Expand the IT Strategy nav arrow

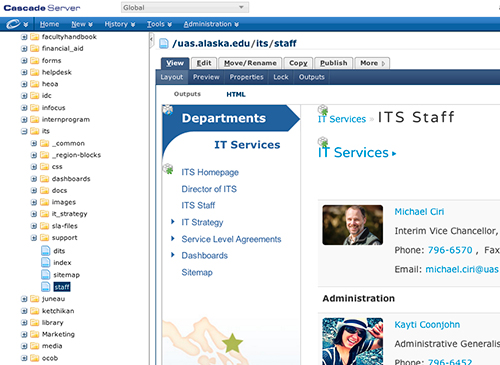[x=173, y=222]
